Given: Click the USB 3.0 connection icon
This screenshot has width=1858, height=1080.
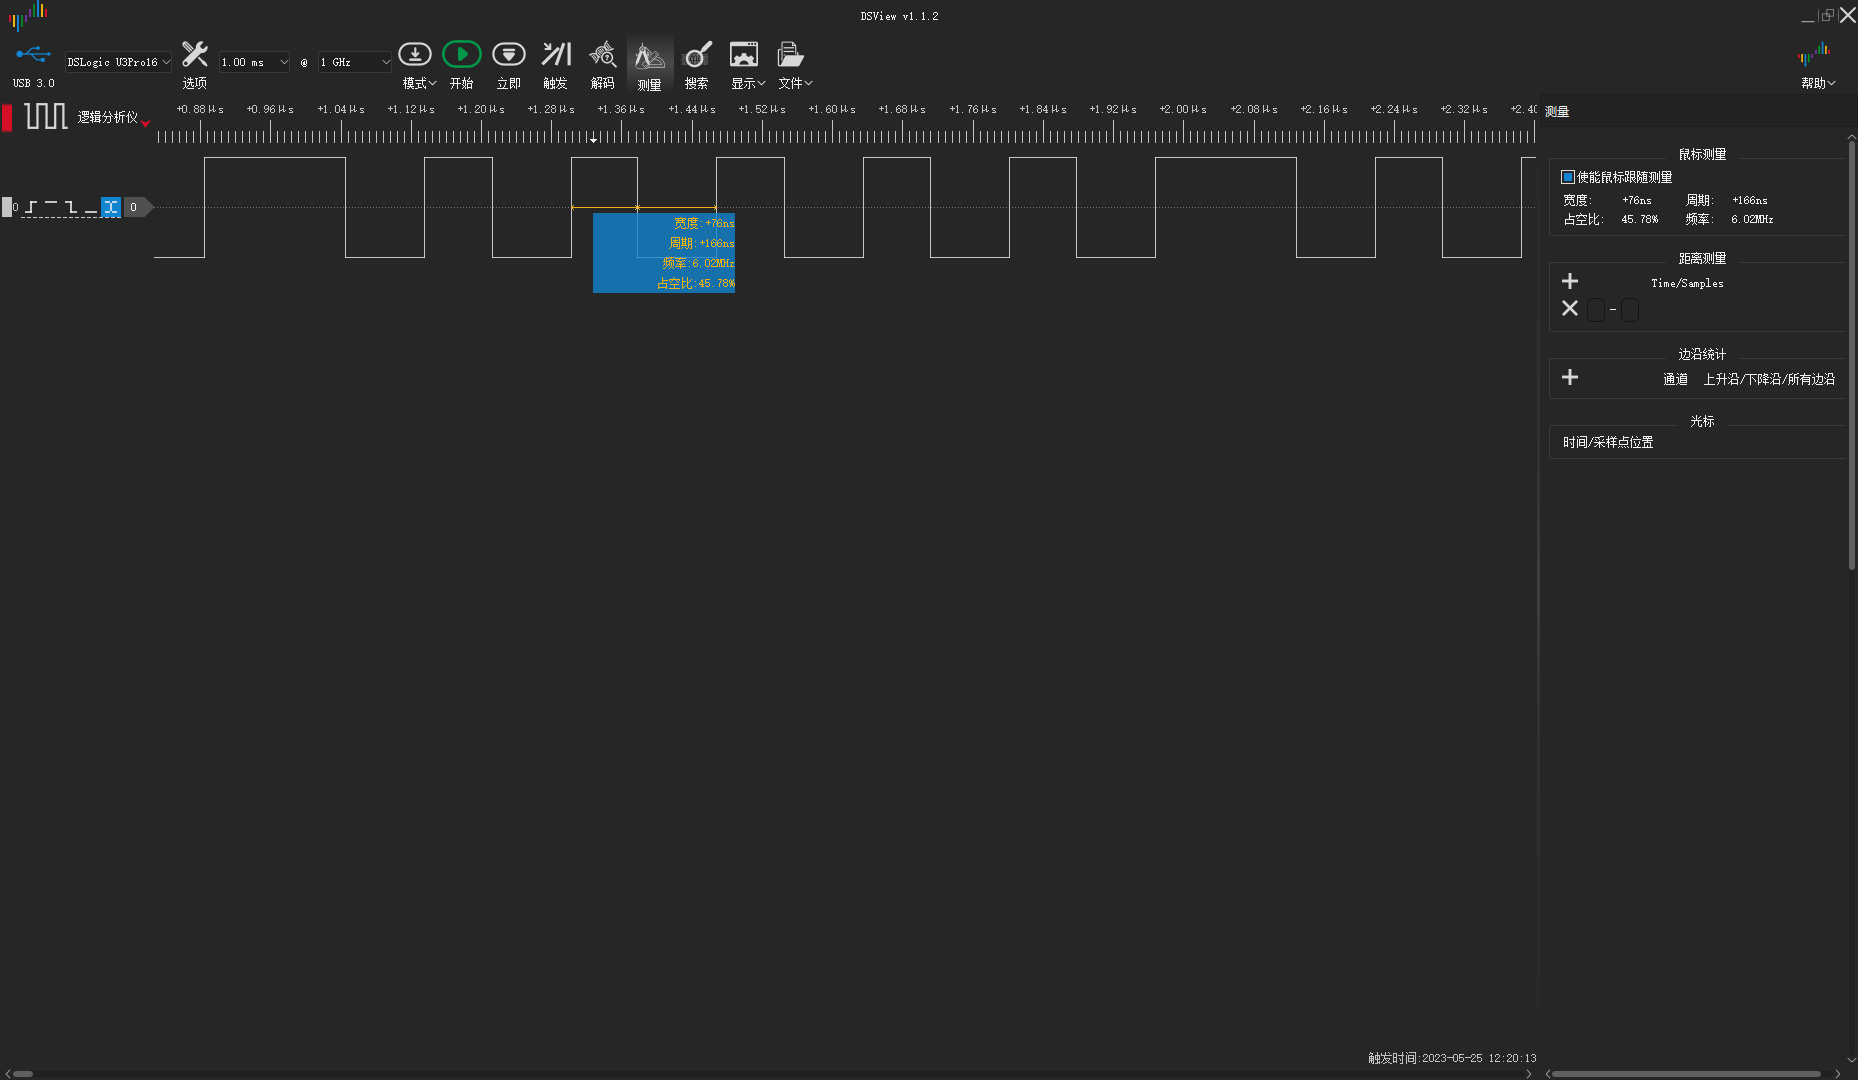Looking at the screenshot, I should [33, 54].
